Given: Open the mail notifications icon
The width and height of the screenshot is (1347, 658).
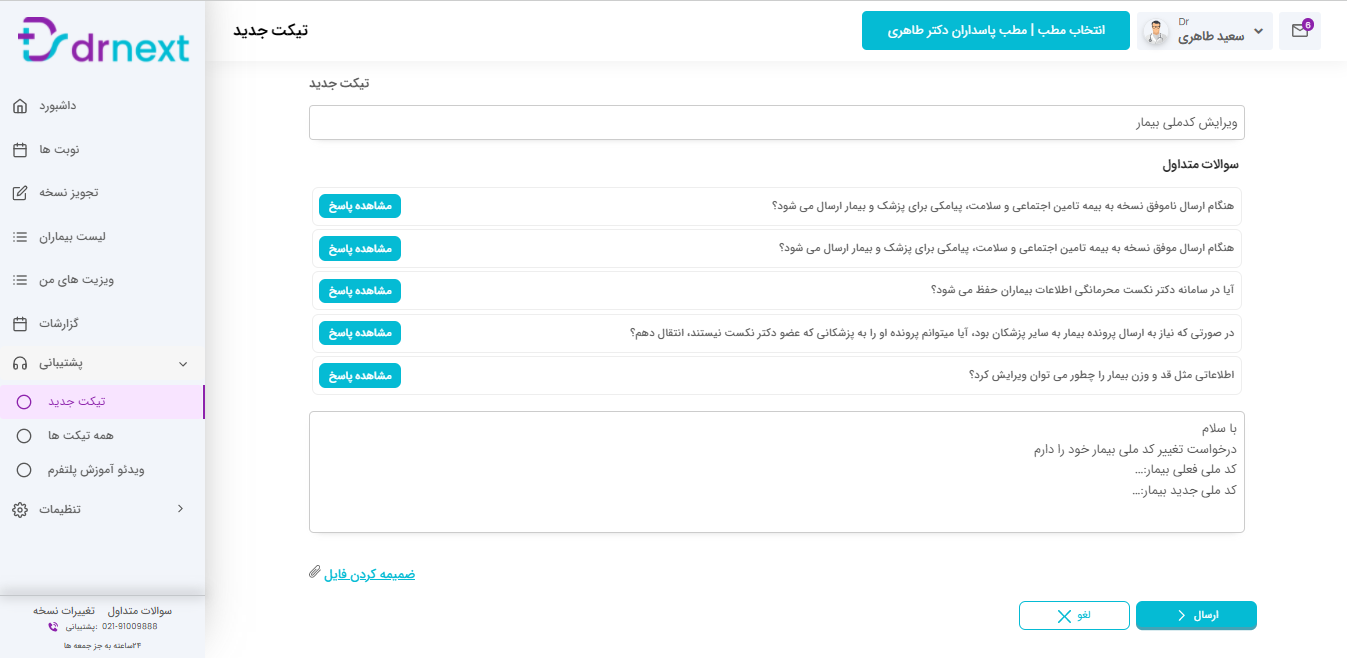Looking at the screenshot, I should 1300,31.
